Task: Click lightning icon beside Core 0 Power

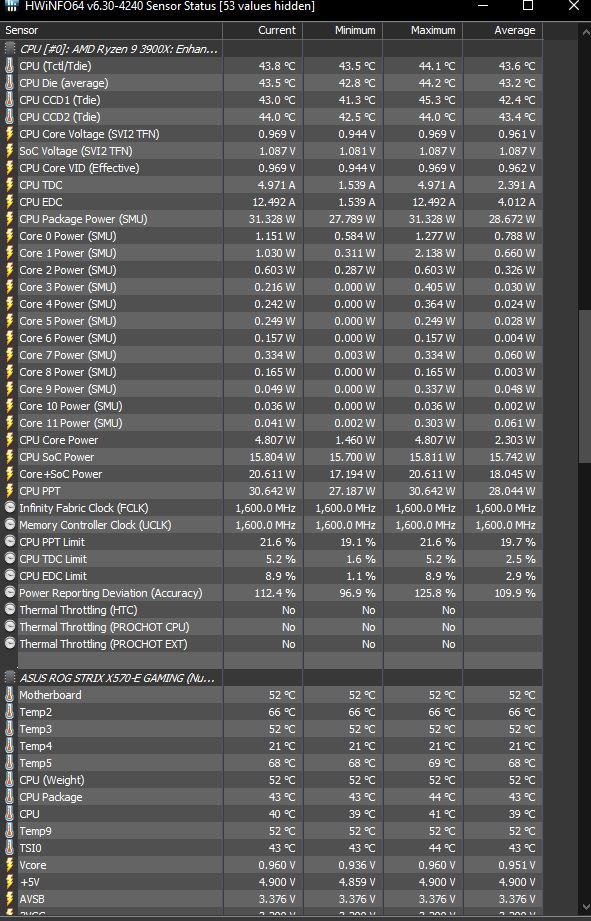Action: click(x=9, y=236)
